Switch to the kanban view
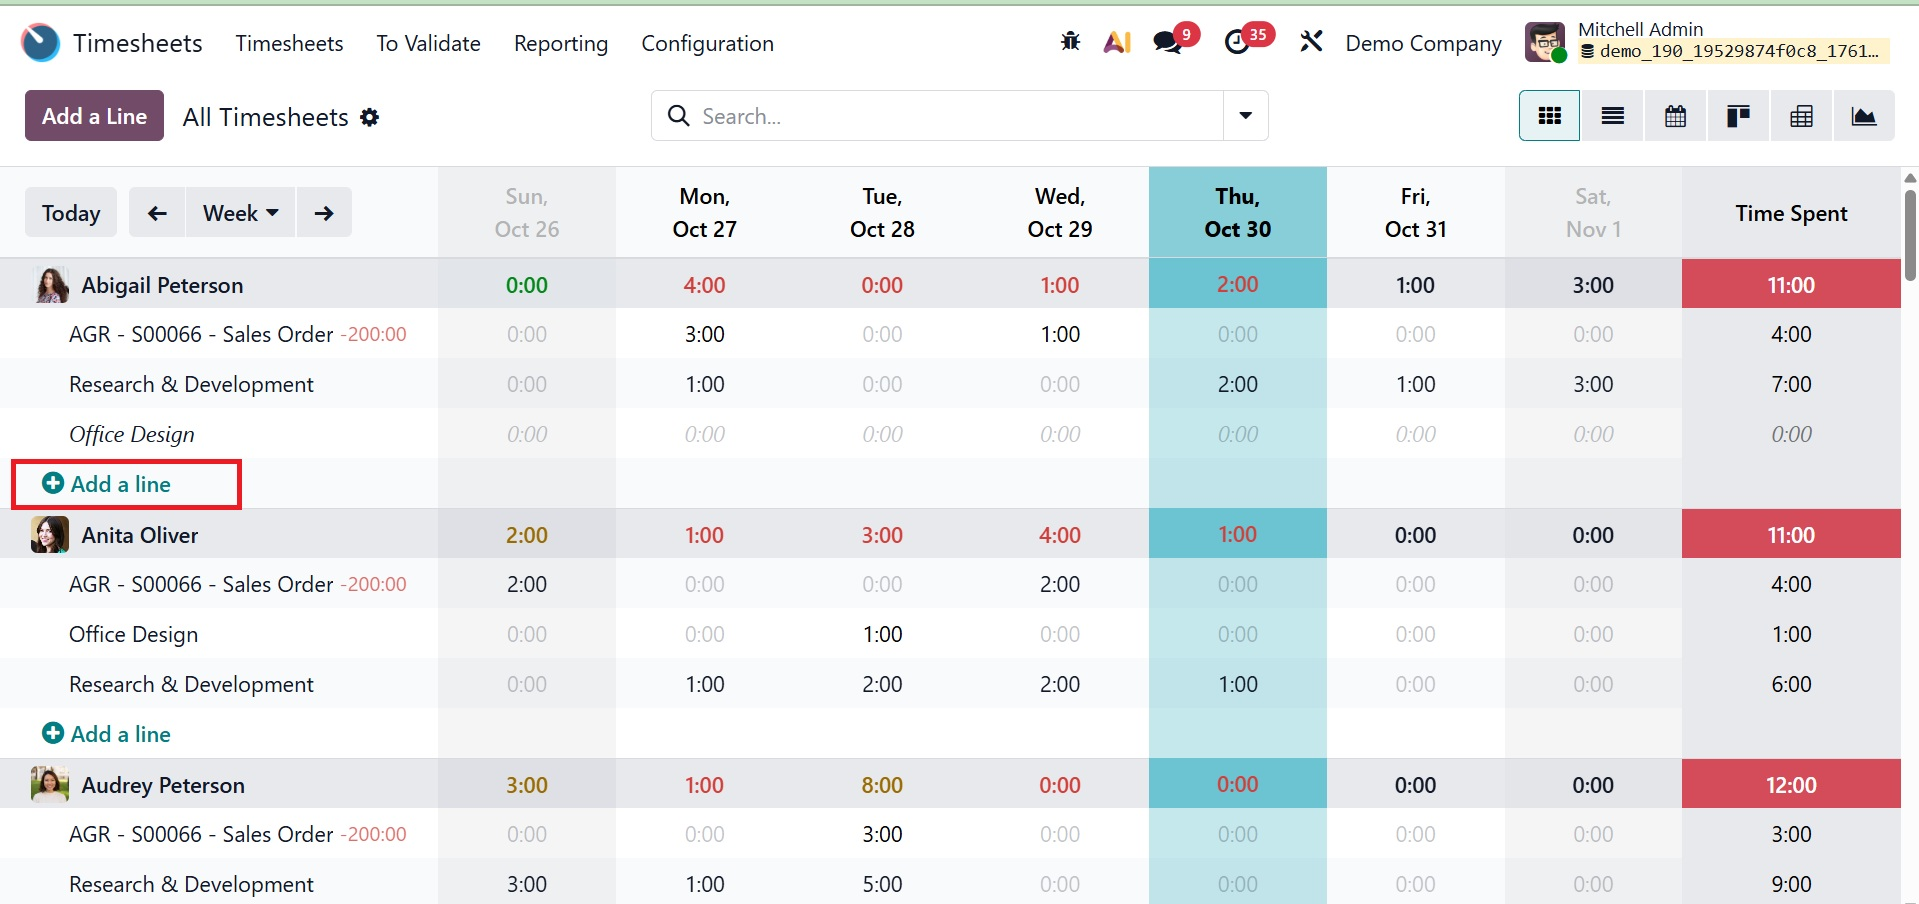 click(x=1738, y=116)
